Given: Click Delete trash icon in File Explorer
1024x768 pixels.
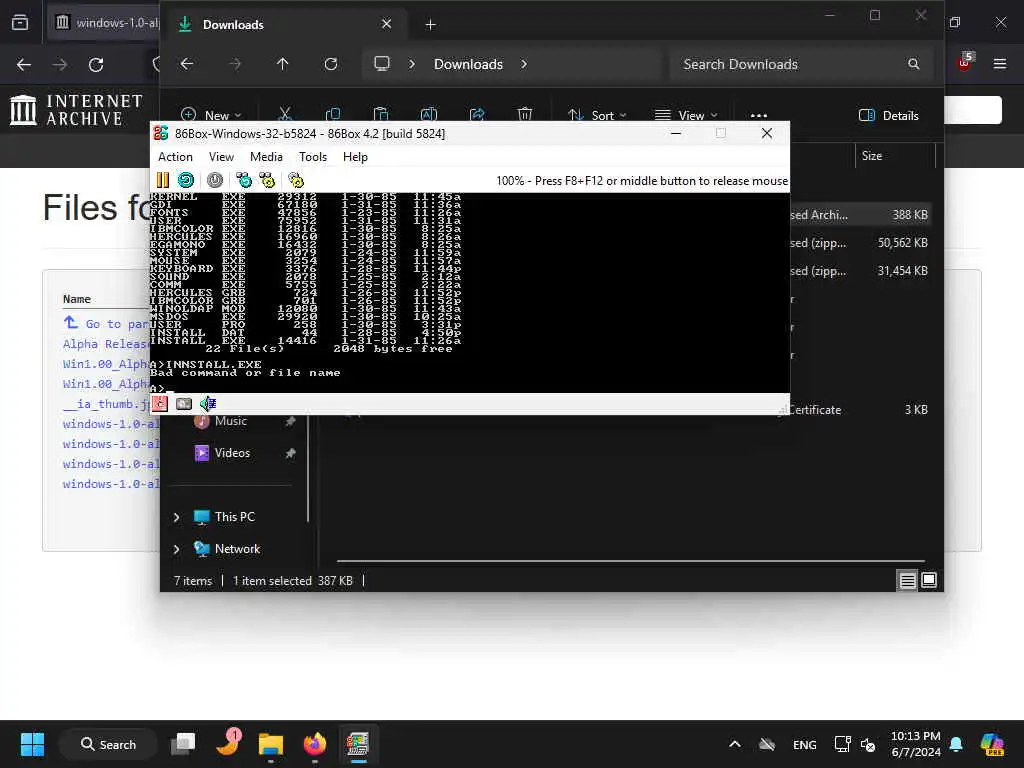Looking at the screenshot, I should coord(524,115).
